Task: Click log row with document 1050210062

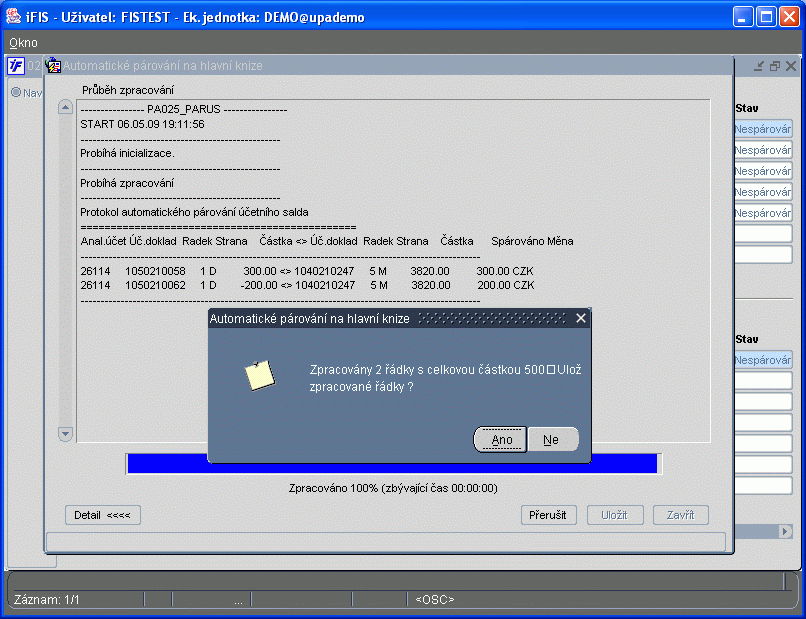Action: tap(307, 285)
